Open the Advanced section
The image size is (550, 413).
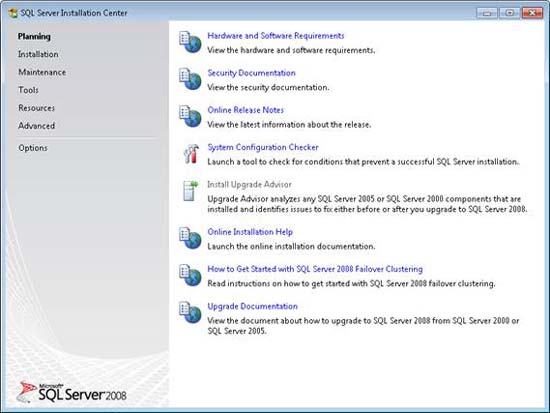(x=36, y=126)
